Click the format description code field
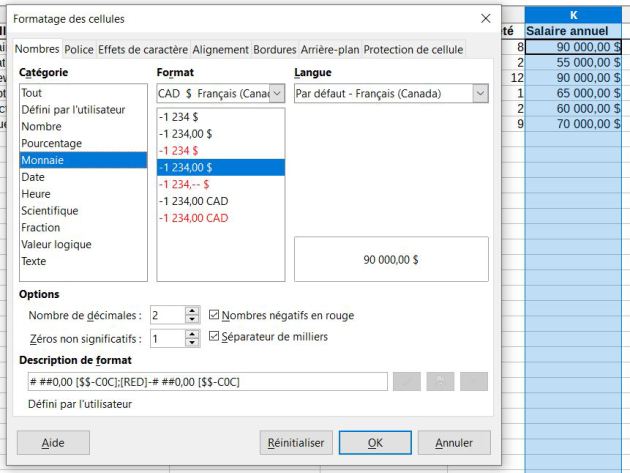Image resolution: width=630 pixels, height=473 pixels. click(x=207, y=381)
